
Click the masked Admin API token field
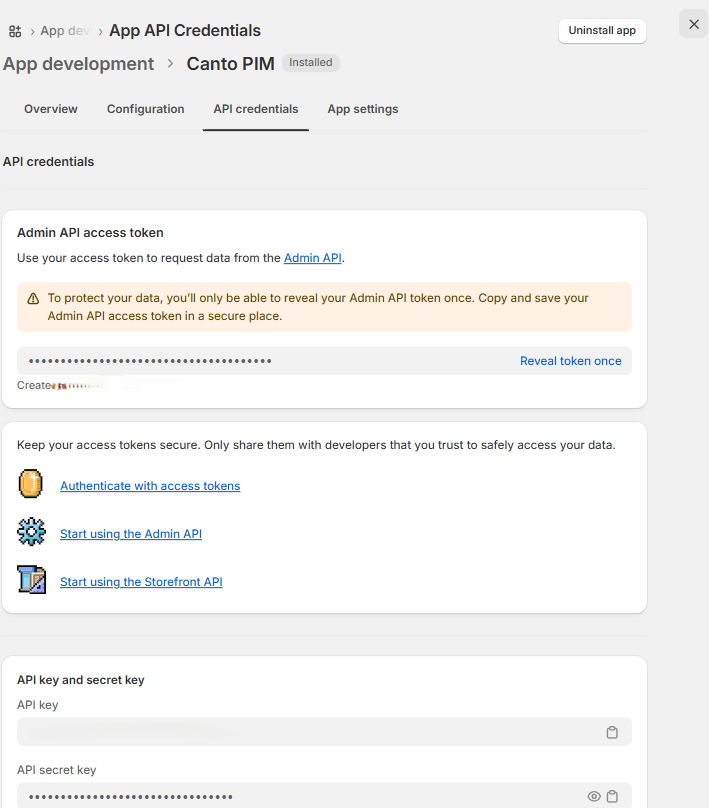click(x=324, y=361)
